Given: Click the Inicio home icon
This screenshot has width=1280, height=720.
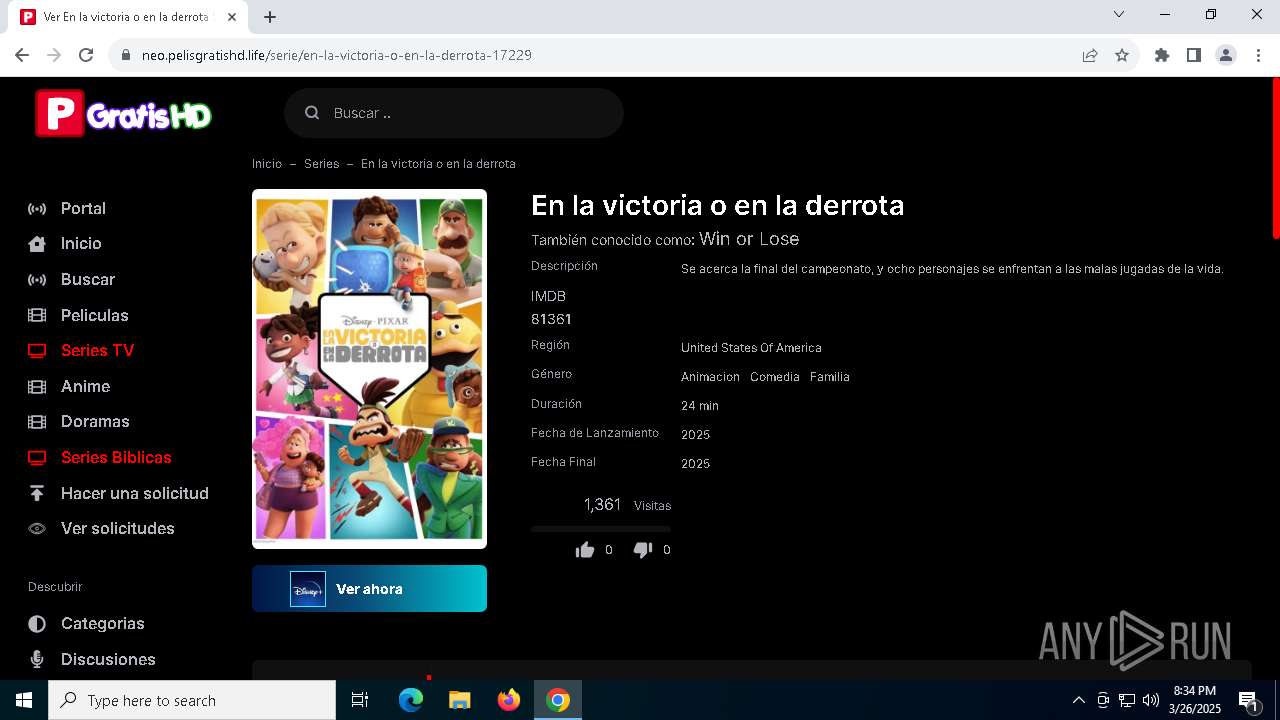Looking at the screenshot, I should (37, 244).
